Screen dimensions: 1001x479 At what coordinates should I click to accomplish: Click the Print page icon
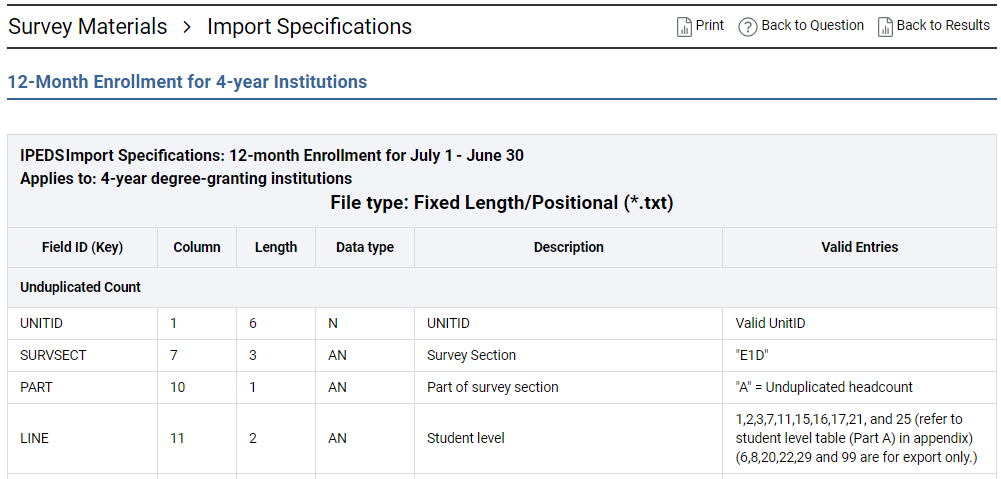coord(684,27)
